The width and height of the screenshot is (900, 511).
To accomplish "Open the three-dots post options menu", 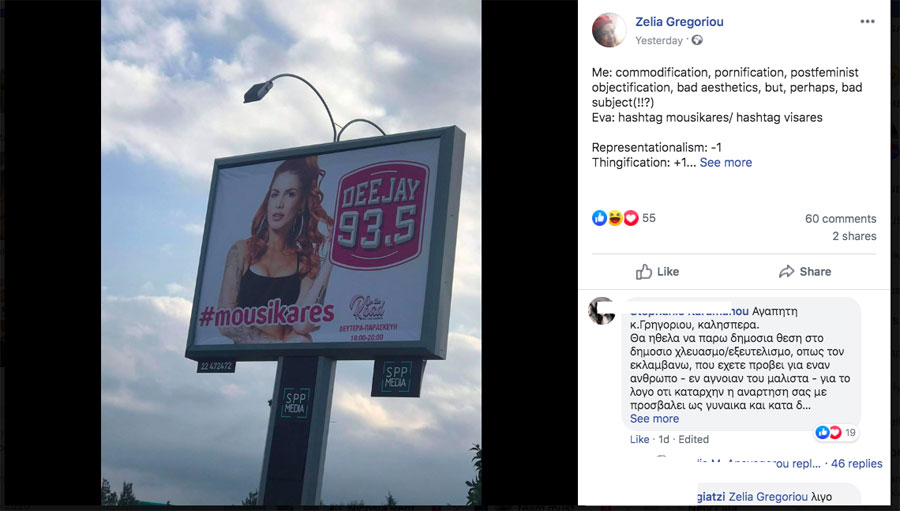I will coord(867,22).
